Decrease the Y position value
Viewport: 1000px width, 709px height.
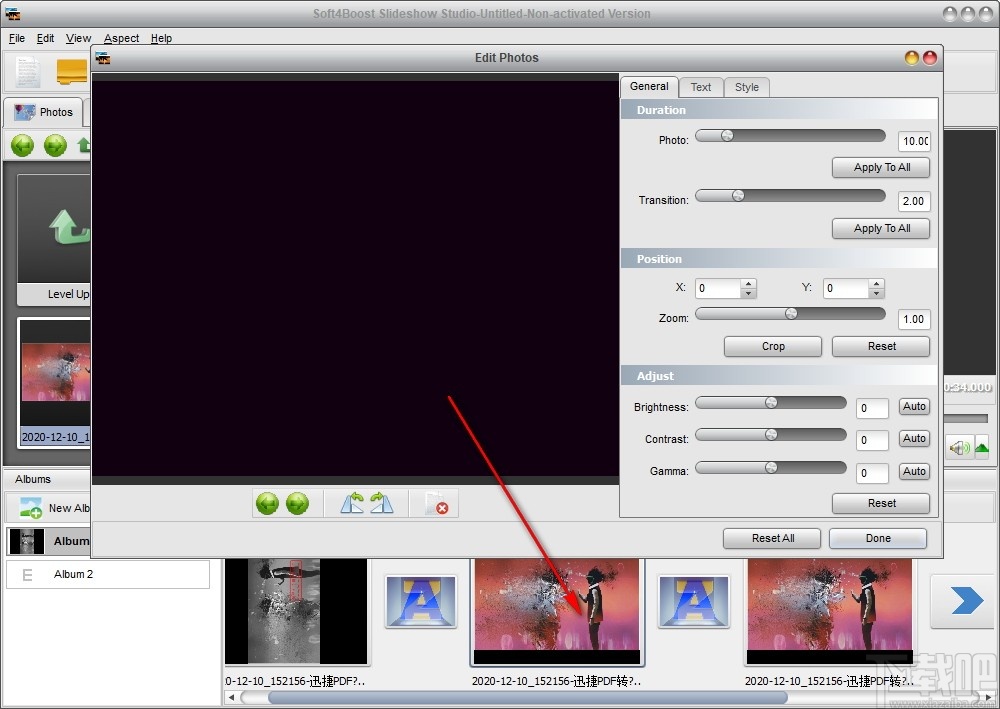(x=877, y=293)
